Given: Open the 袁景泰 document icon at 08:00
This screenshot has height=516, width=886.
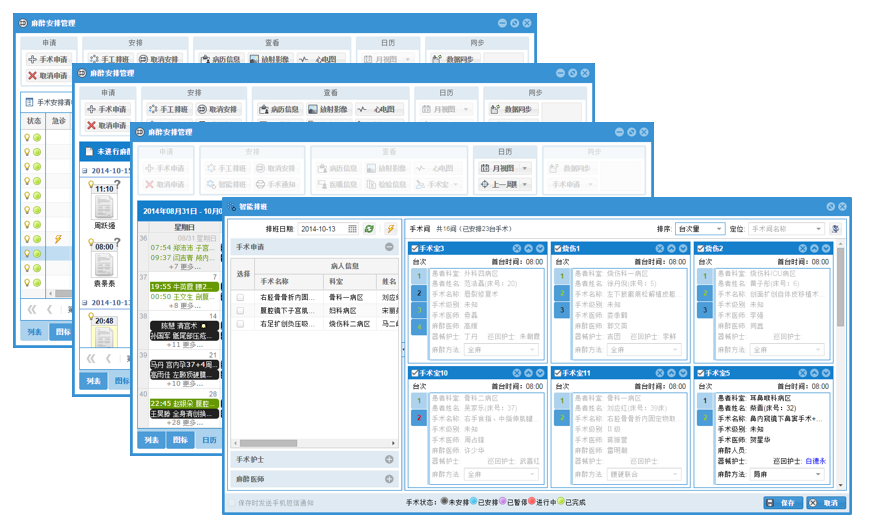Looking at the screenshot, I should coord(105,265).
